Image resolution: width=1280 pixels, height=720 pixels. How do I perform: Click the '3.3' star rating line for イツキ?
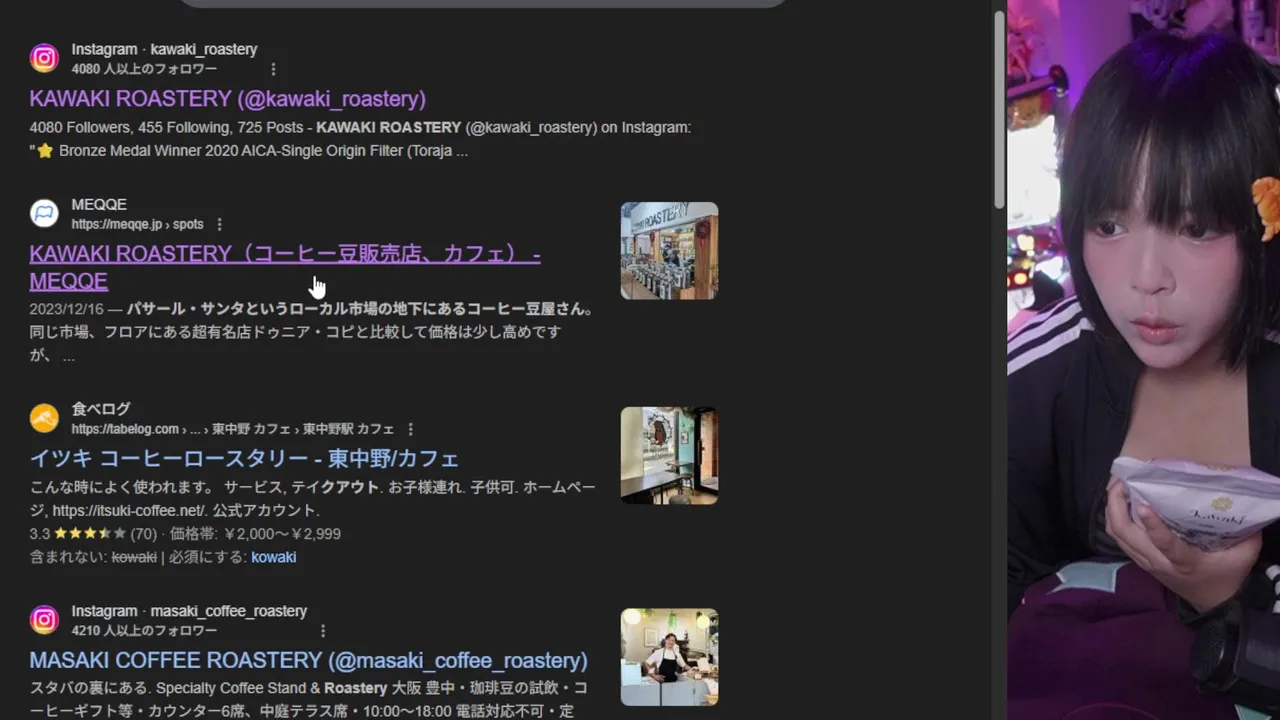click(x=185, y=534)
